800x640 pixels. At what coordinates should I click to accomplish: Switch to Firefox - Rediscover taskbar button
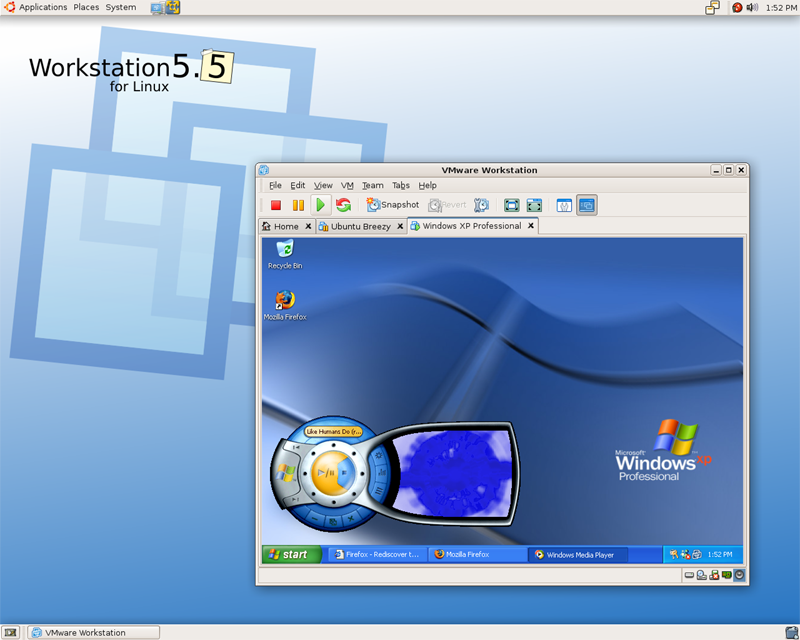click(377, 554)
